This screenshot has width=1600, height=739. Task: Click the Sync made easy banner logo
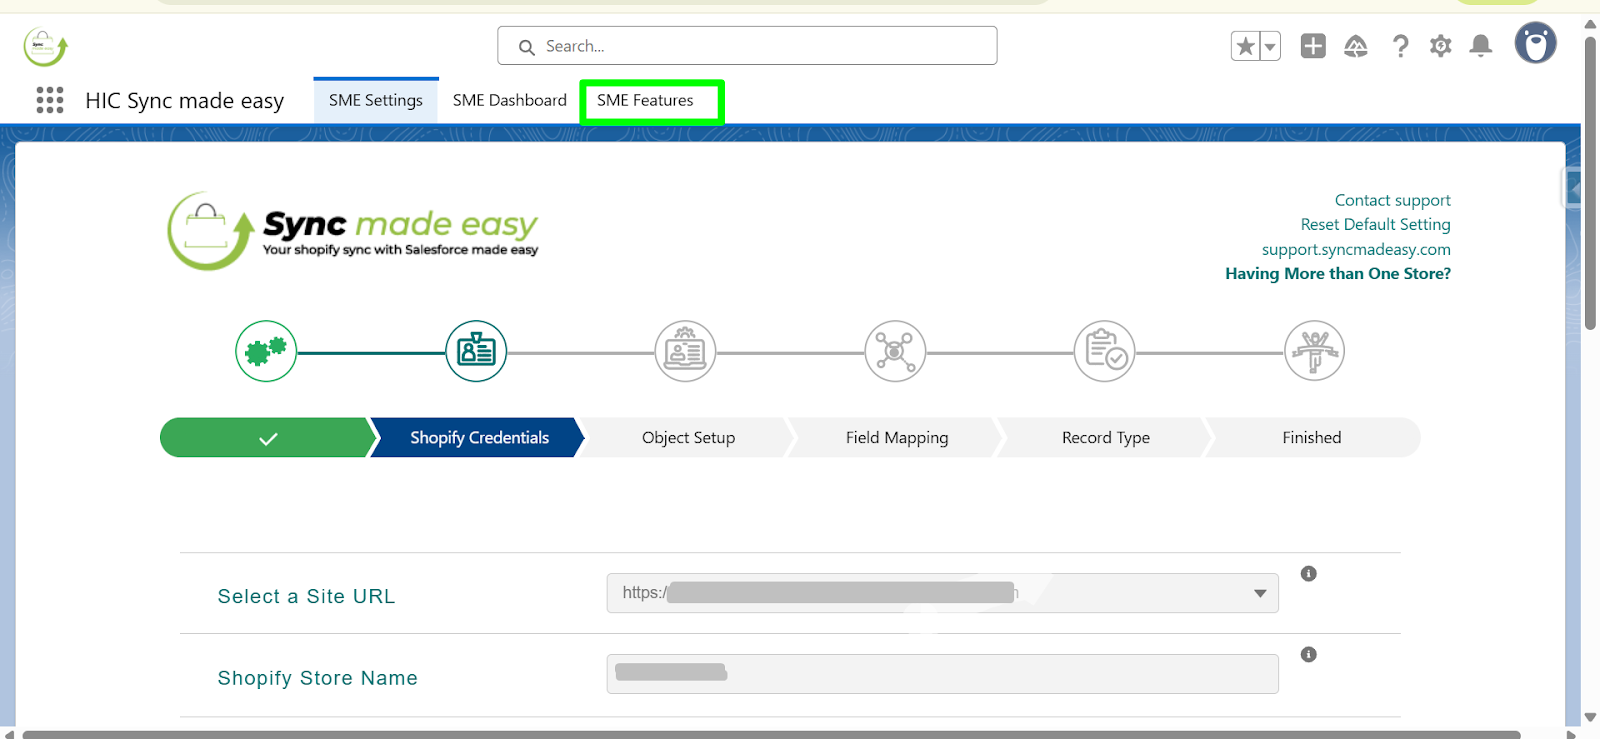point(353,231)
